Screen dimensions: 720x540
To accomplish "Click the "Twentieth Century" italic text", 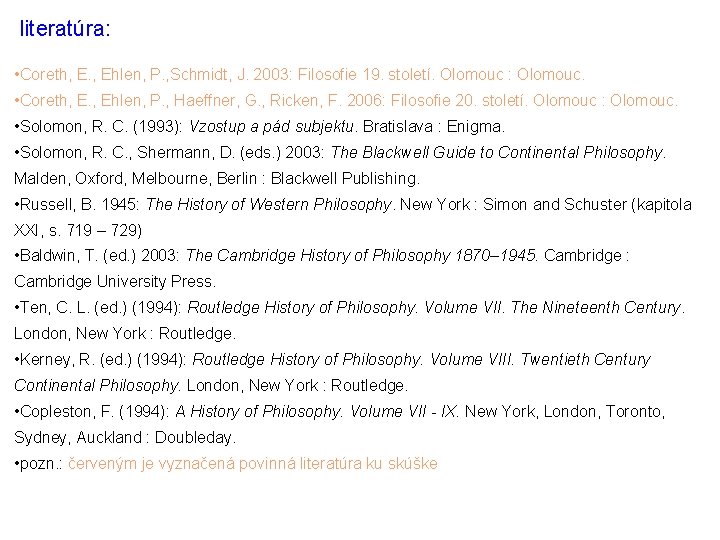I will tap(584, 359).
